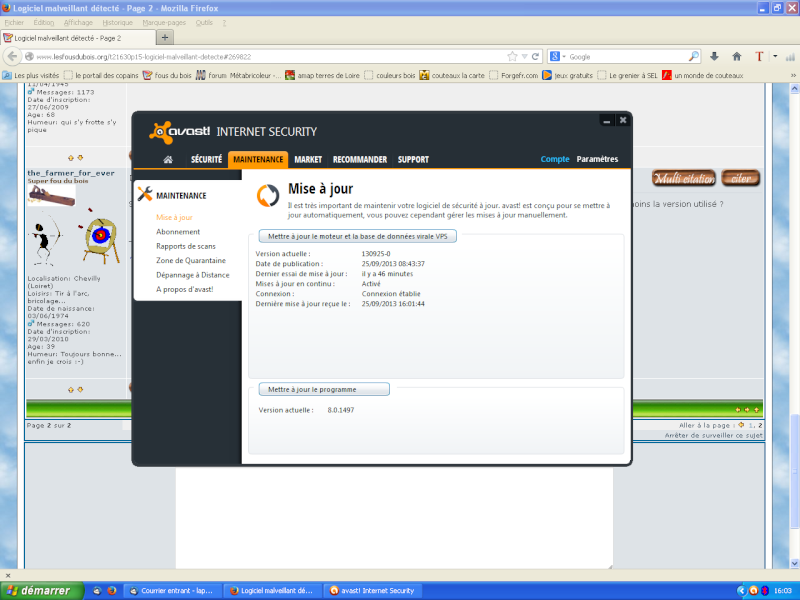Click the démarrer Start button
Screen dimensions: 800x600
[41, 590]
